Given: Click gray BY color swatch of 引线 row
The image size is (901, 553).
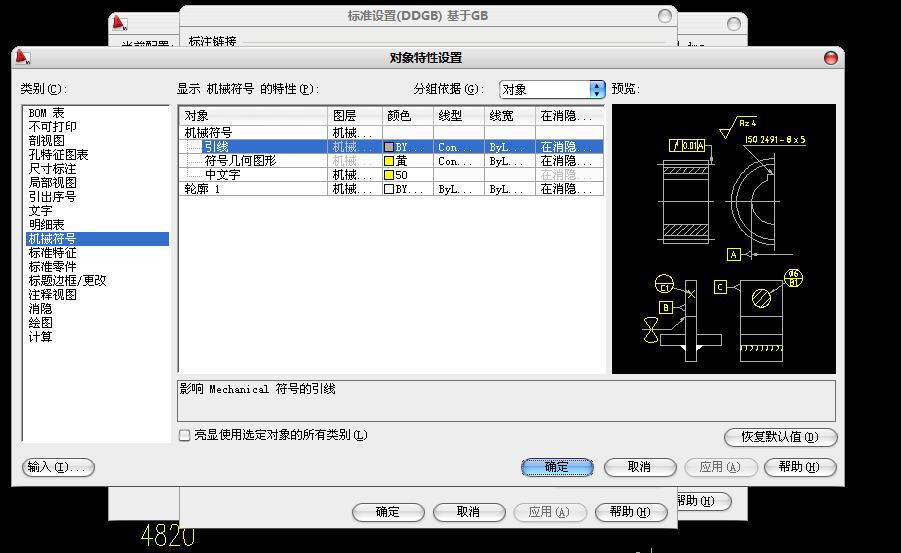Looking at the screenshot, I should pos(389,147).
